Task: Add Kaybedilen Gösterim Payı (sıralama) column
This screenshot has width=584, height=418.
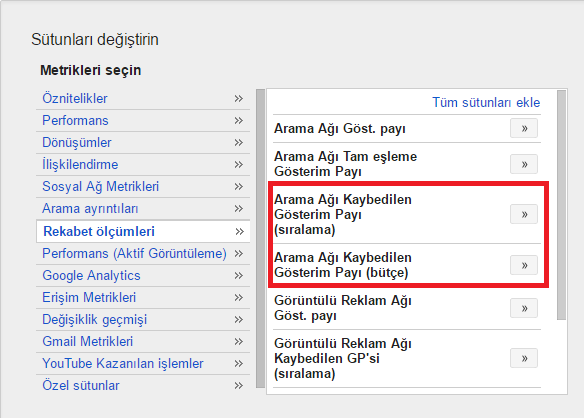Action: 524,214
